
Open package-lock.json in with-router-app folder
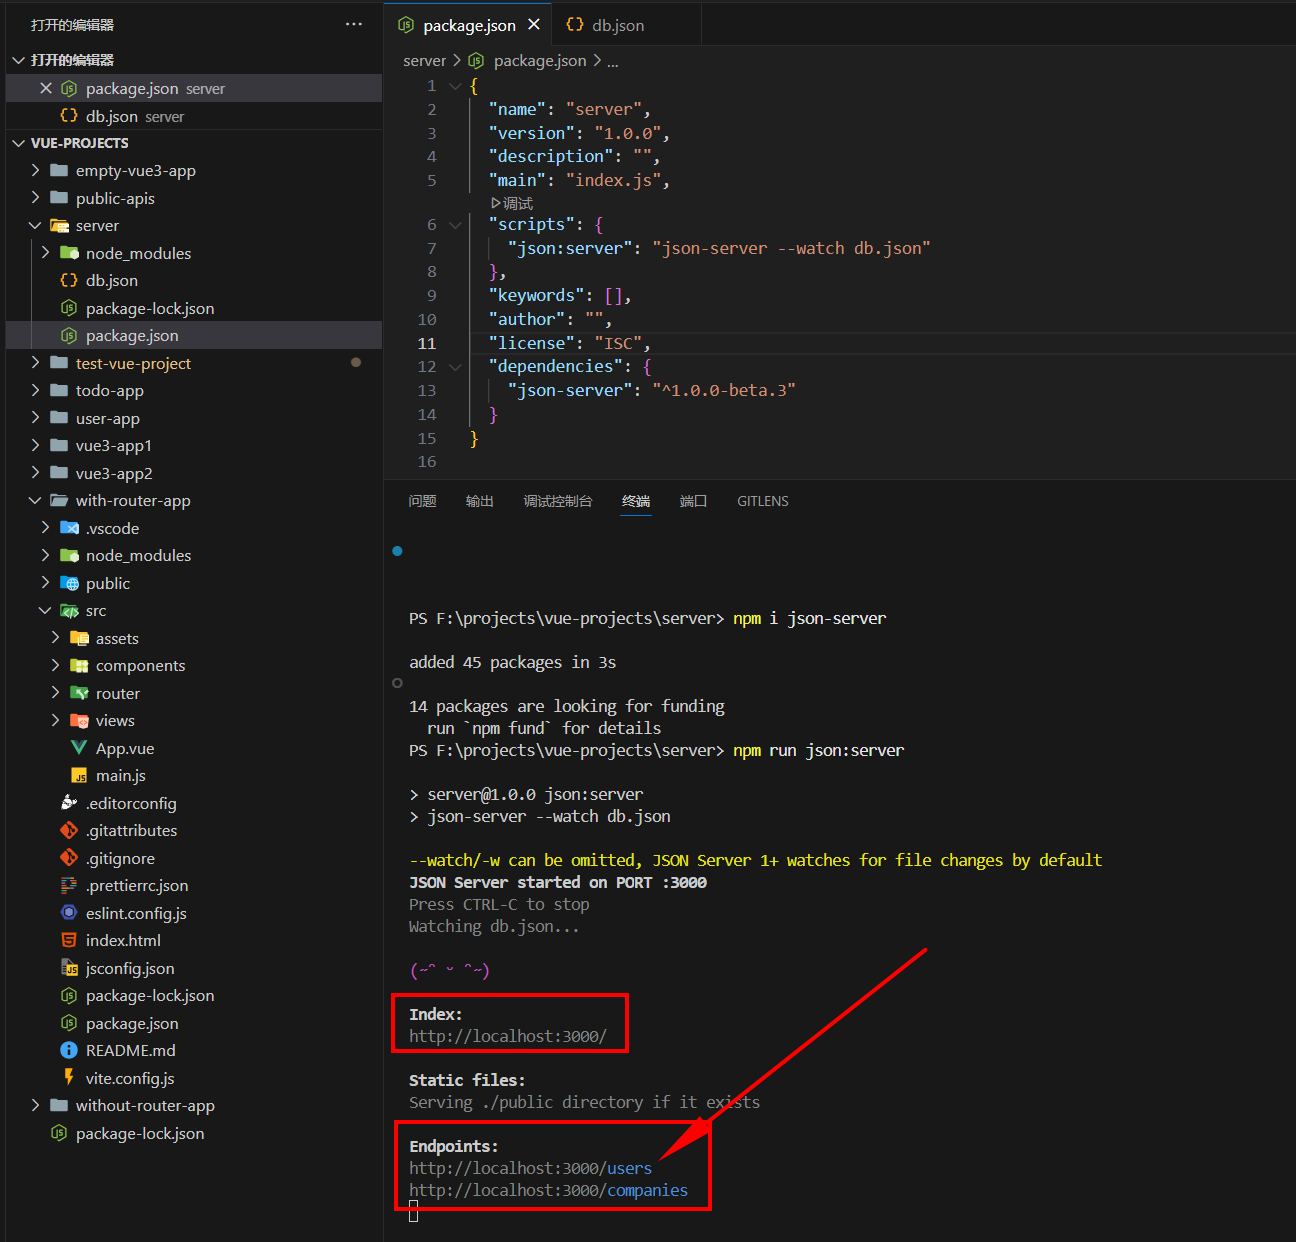[150, 995]
